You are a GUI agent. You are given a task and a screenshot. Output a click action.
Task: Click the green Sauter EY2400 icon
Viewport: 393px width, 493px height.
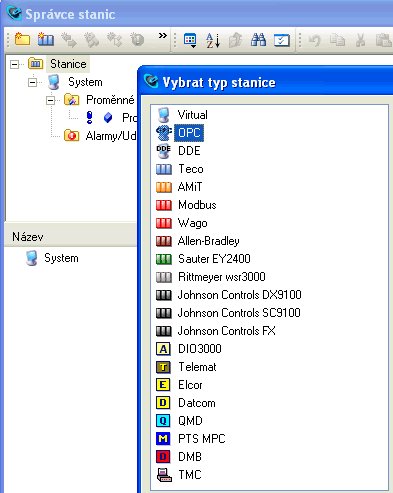[164, 259]
